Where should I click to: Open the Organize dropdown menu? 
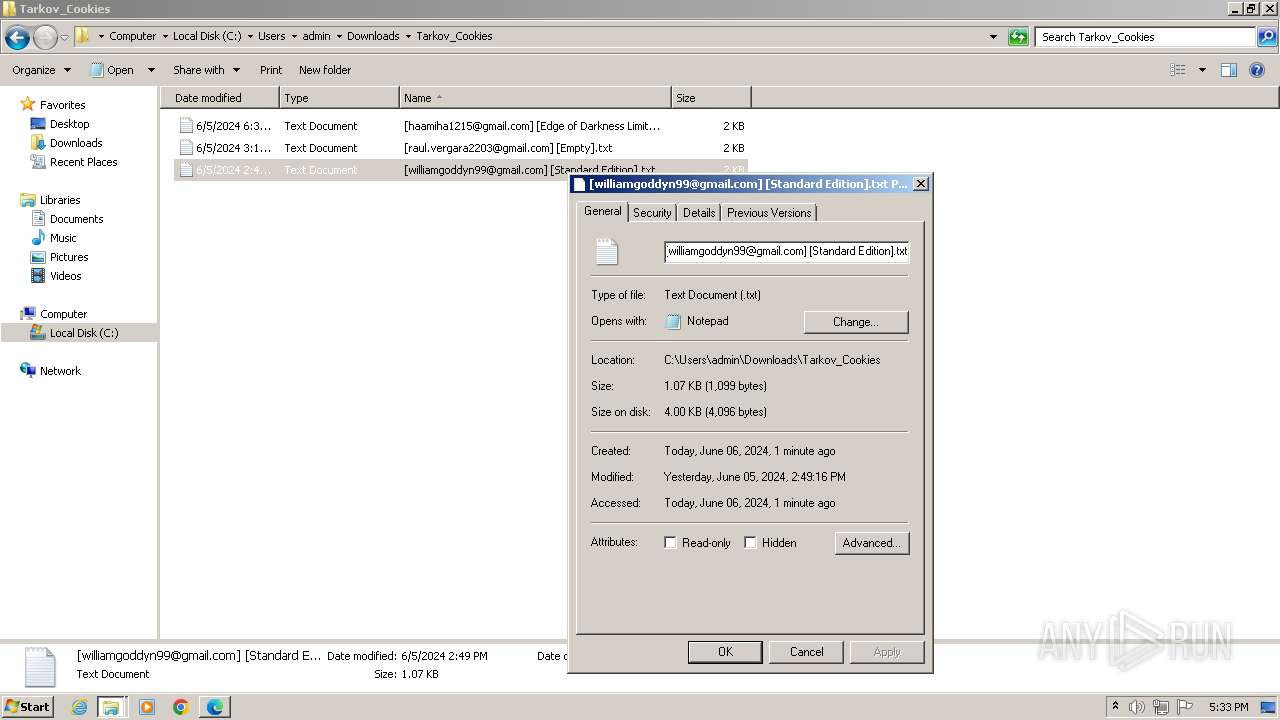pos(42,70)
